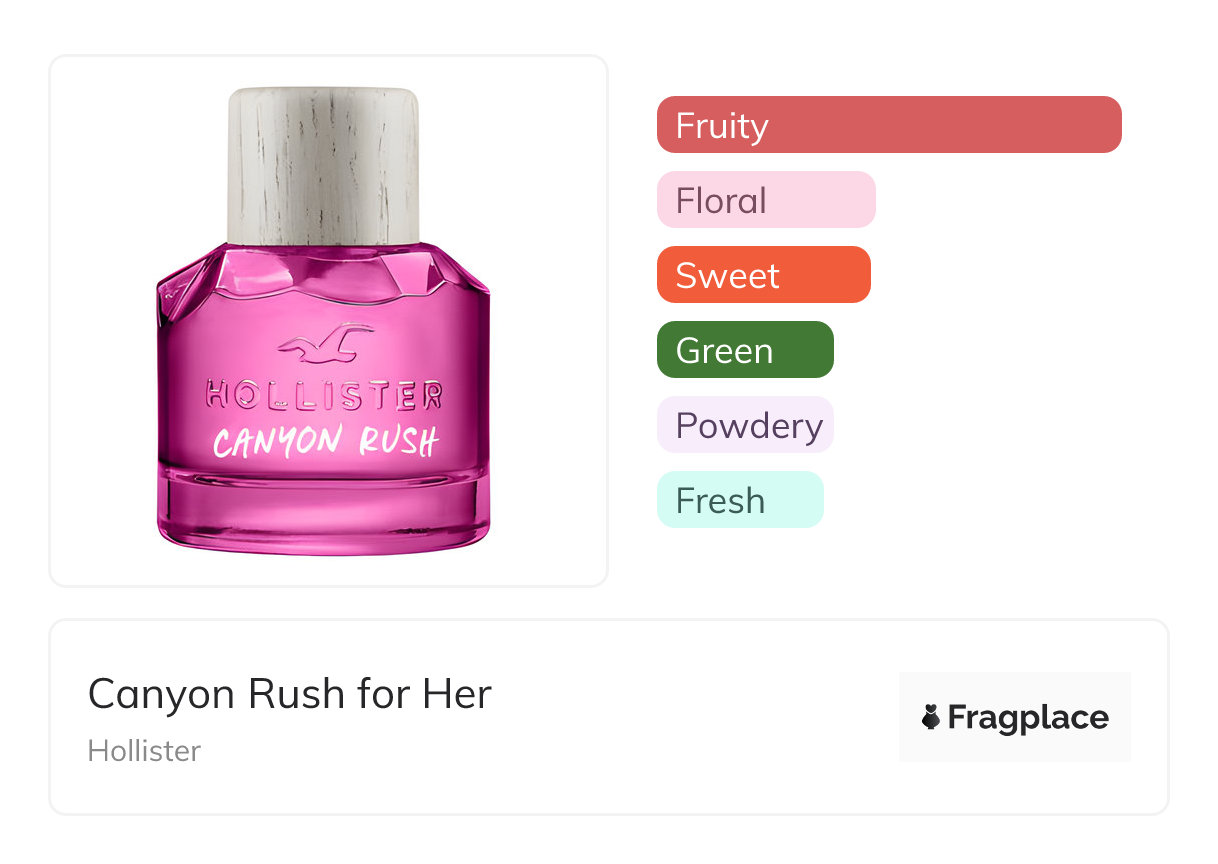Click the faceted shoulder of the bottle
Screen dimensions: 1218x864
click(x=323, y=275)
